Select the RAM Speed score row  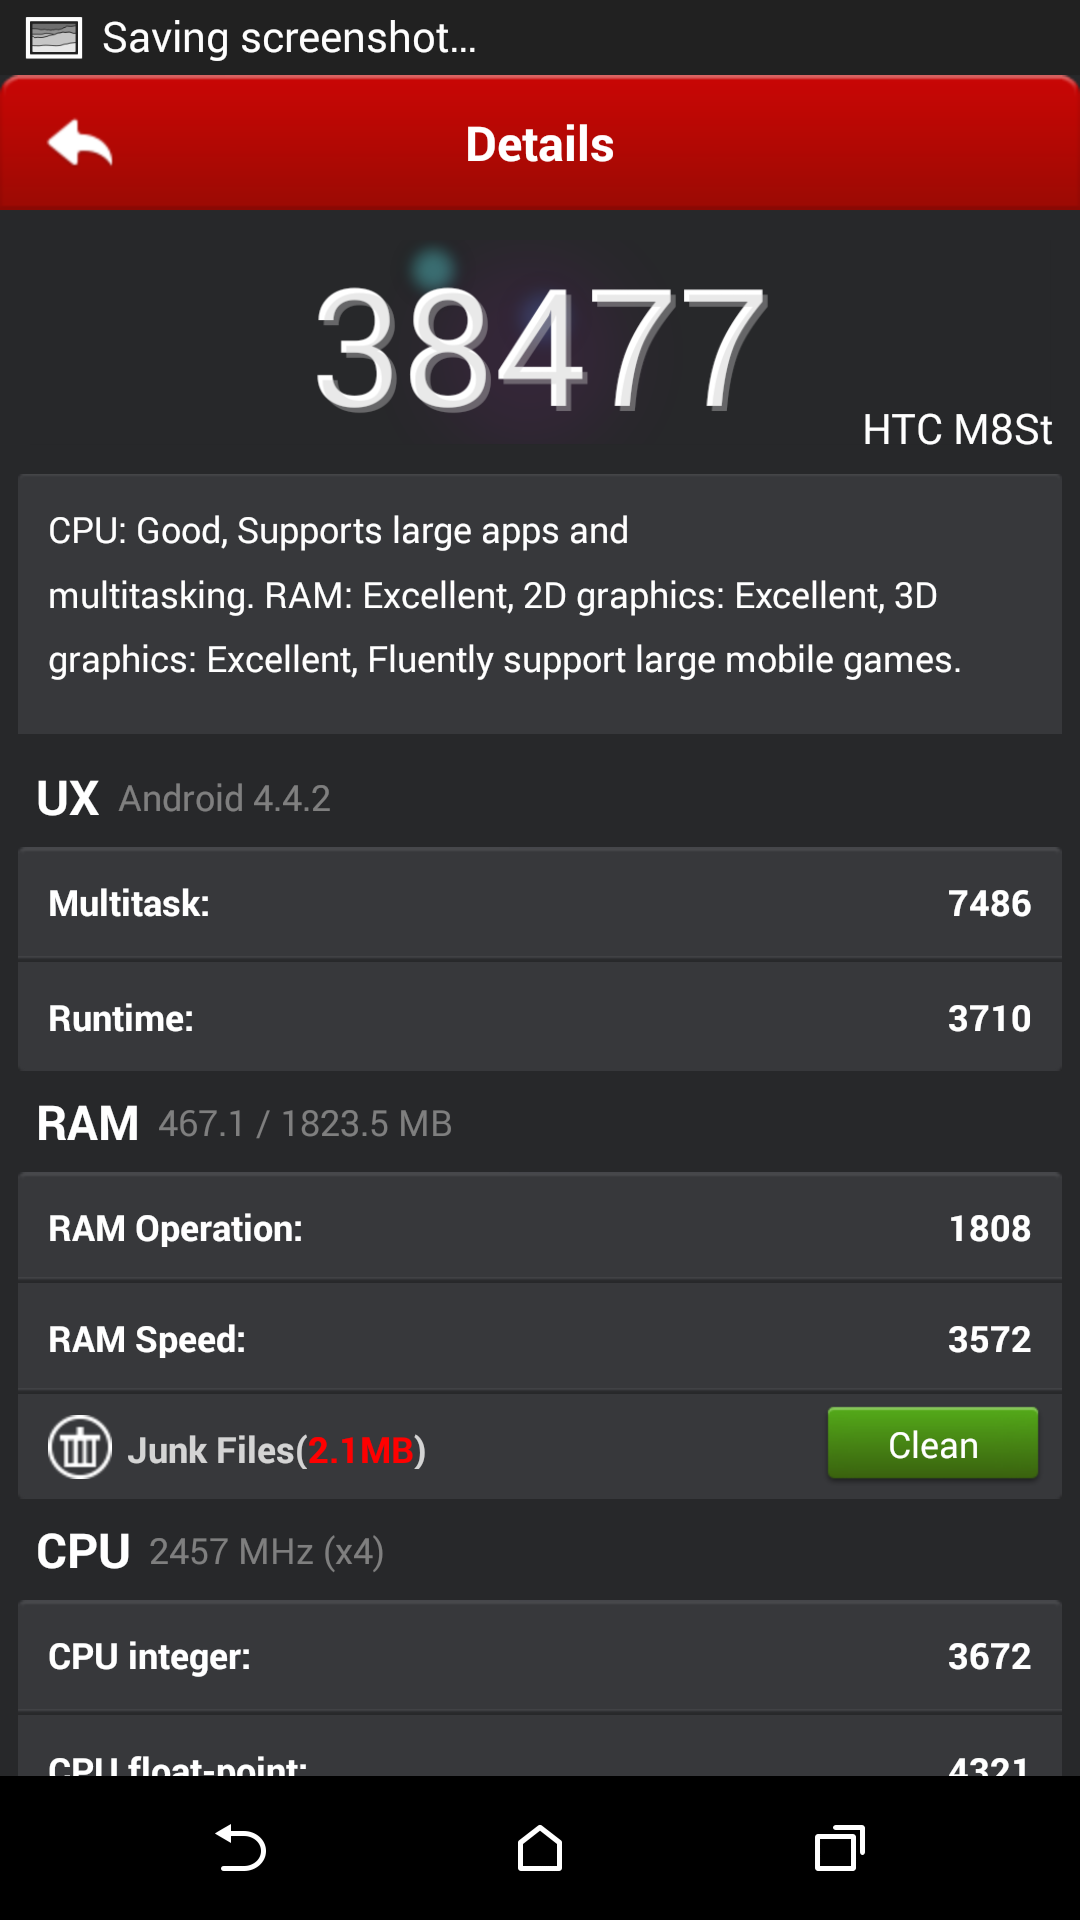pyautogui.click(x=540, y=1338)
